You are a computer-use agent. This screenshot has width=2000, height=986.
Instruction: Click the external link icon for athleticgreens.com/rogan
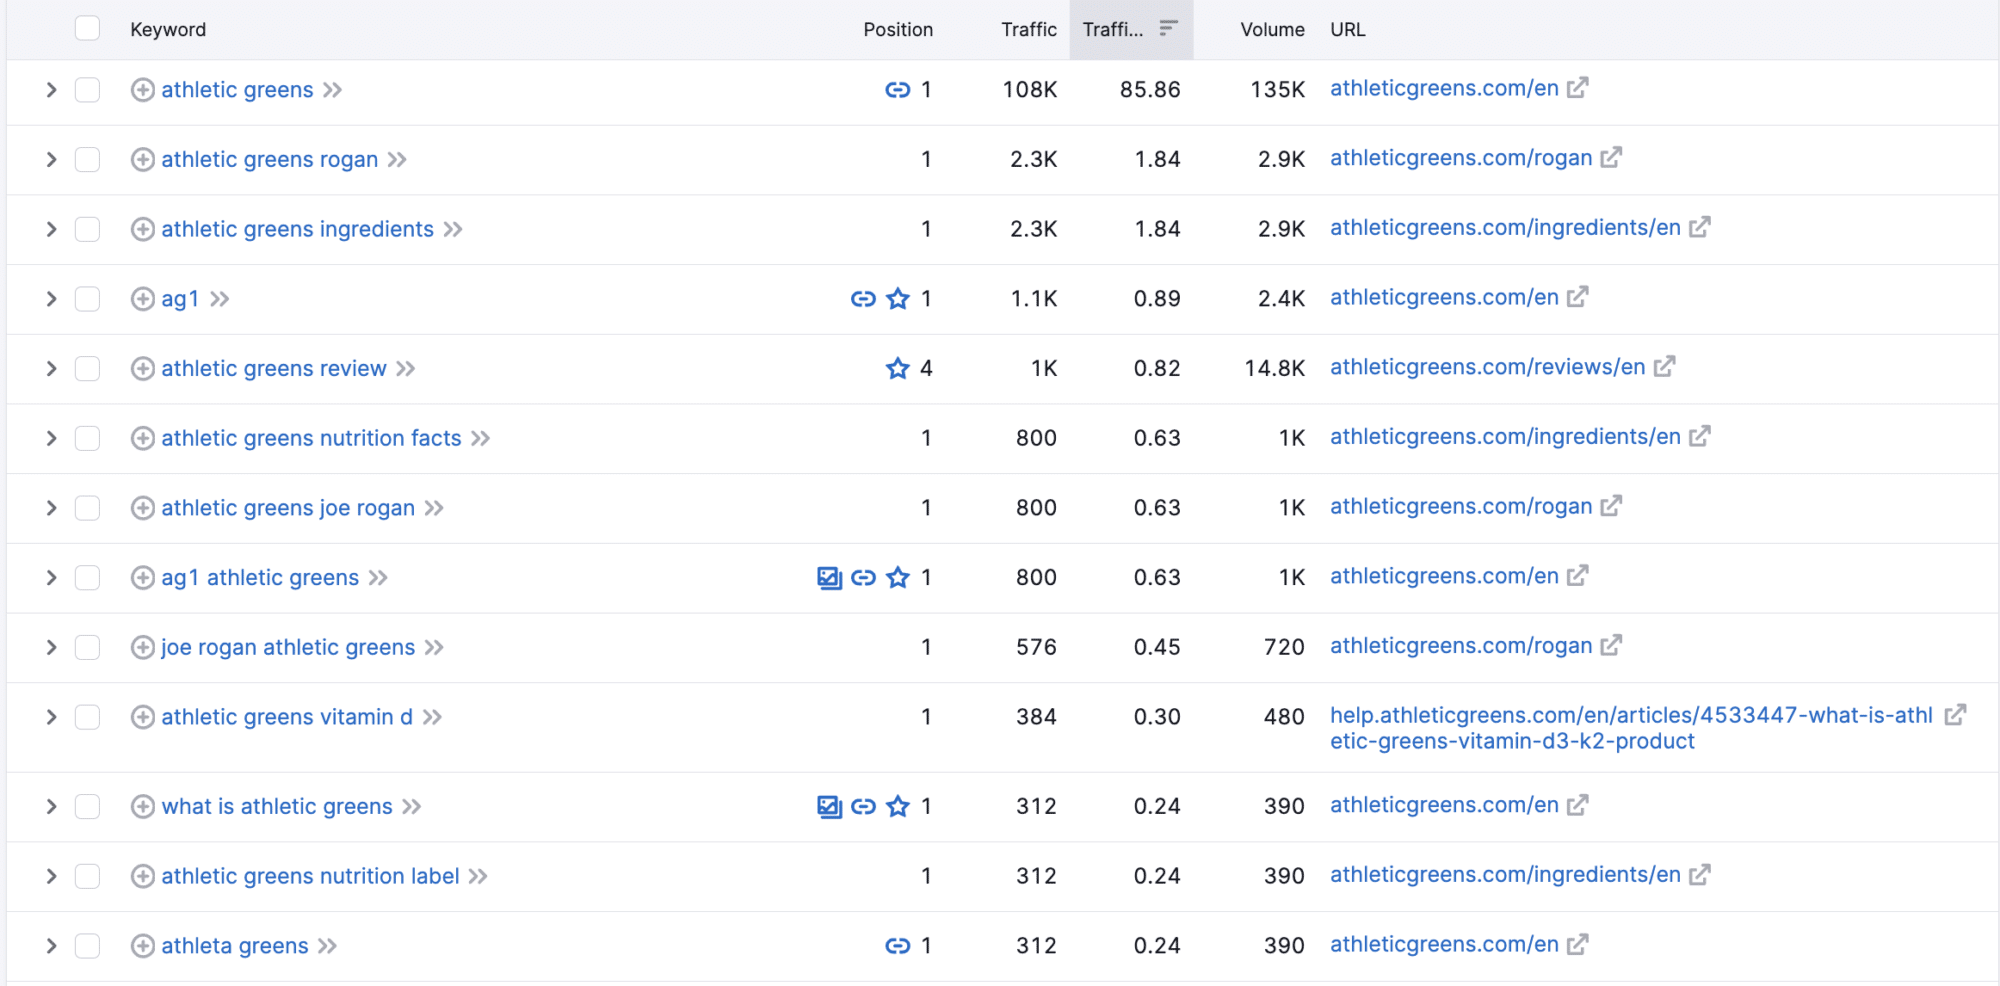click(1612, 157)
